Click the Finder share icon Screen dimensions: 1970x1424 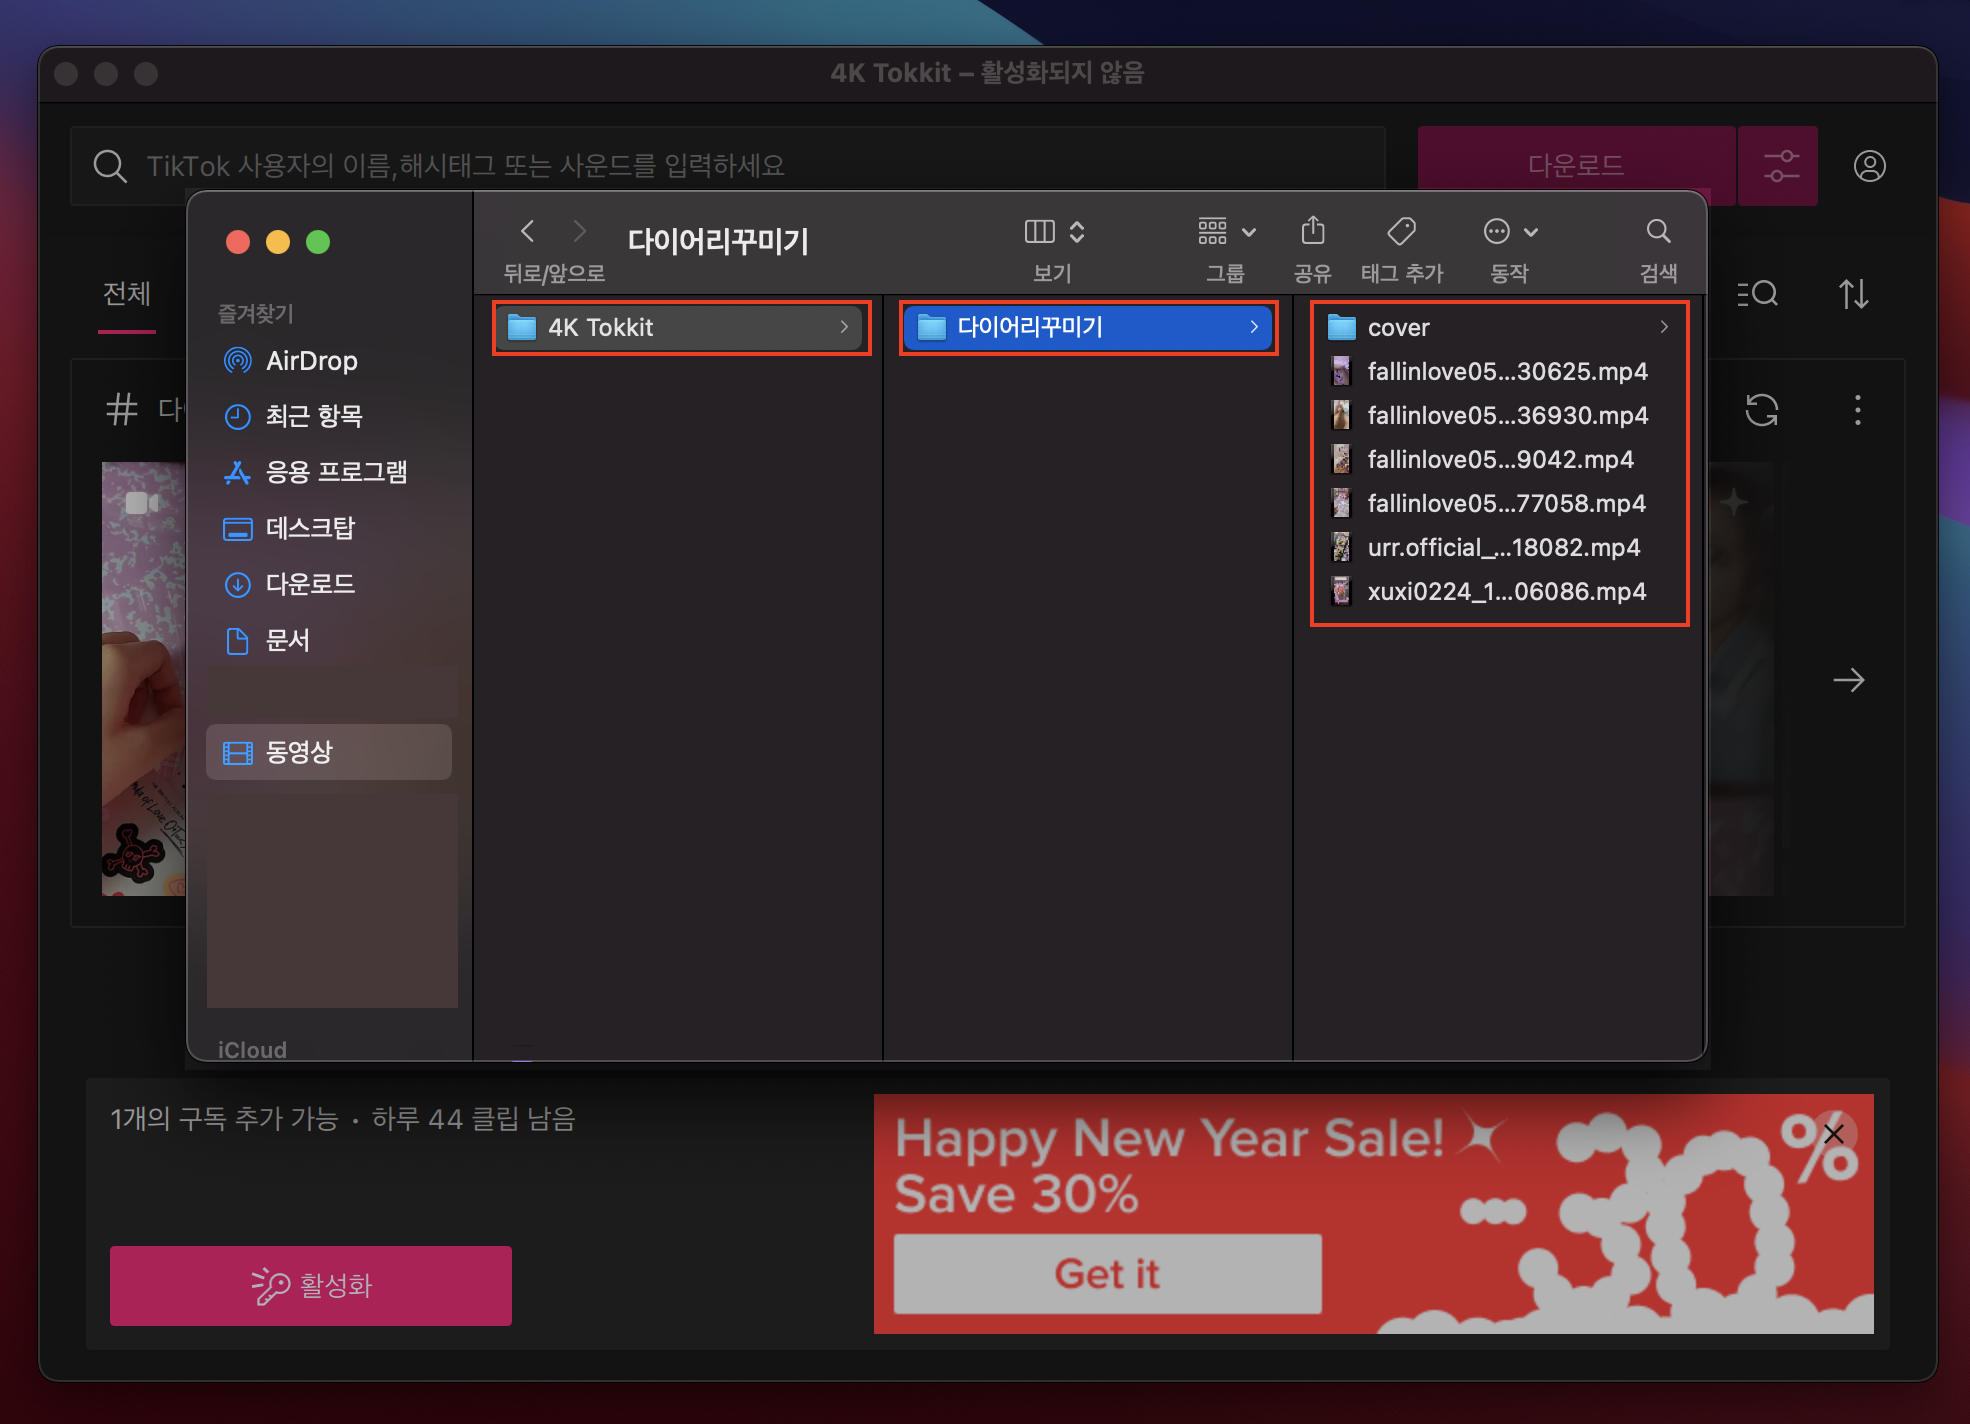point(1312,232)
